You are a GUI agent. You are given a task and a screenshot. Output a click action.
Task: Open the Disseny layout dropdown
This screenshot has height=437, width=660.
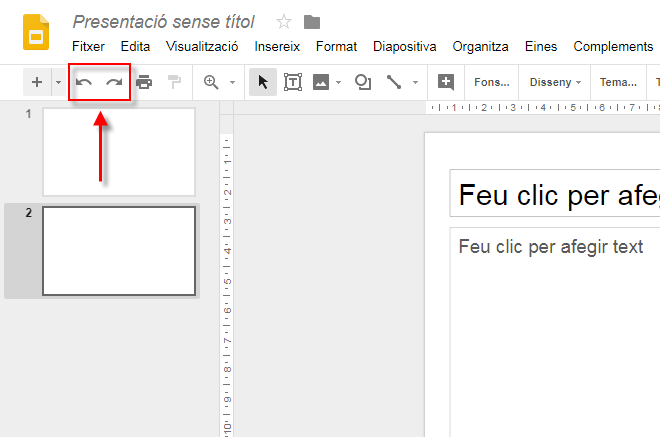tap(555, 82)
